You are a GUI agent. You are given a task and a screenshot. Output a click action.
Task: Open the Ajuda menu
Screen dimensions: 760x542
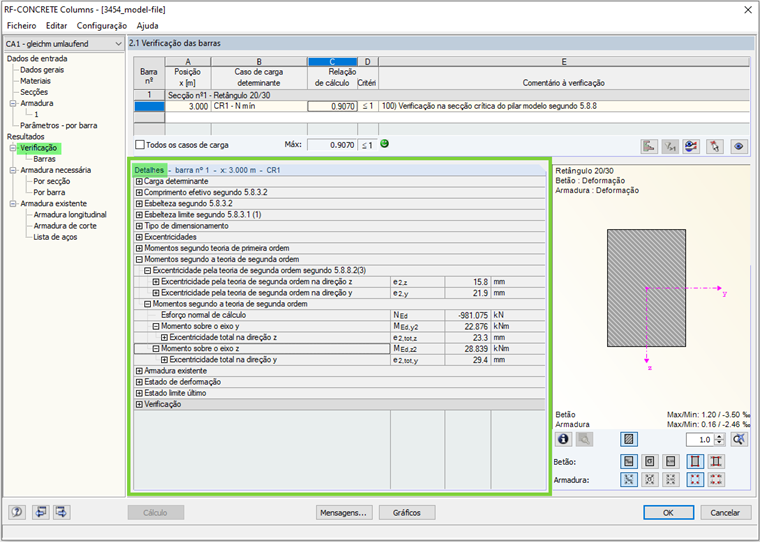pyautogui.click(x=147, y=26)
